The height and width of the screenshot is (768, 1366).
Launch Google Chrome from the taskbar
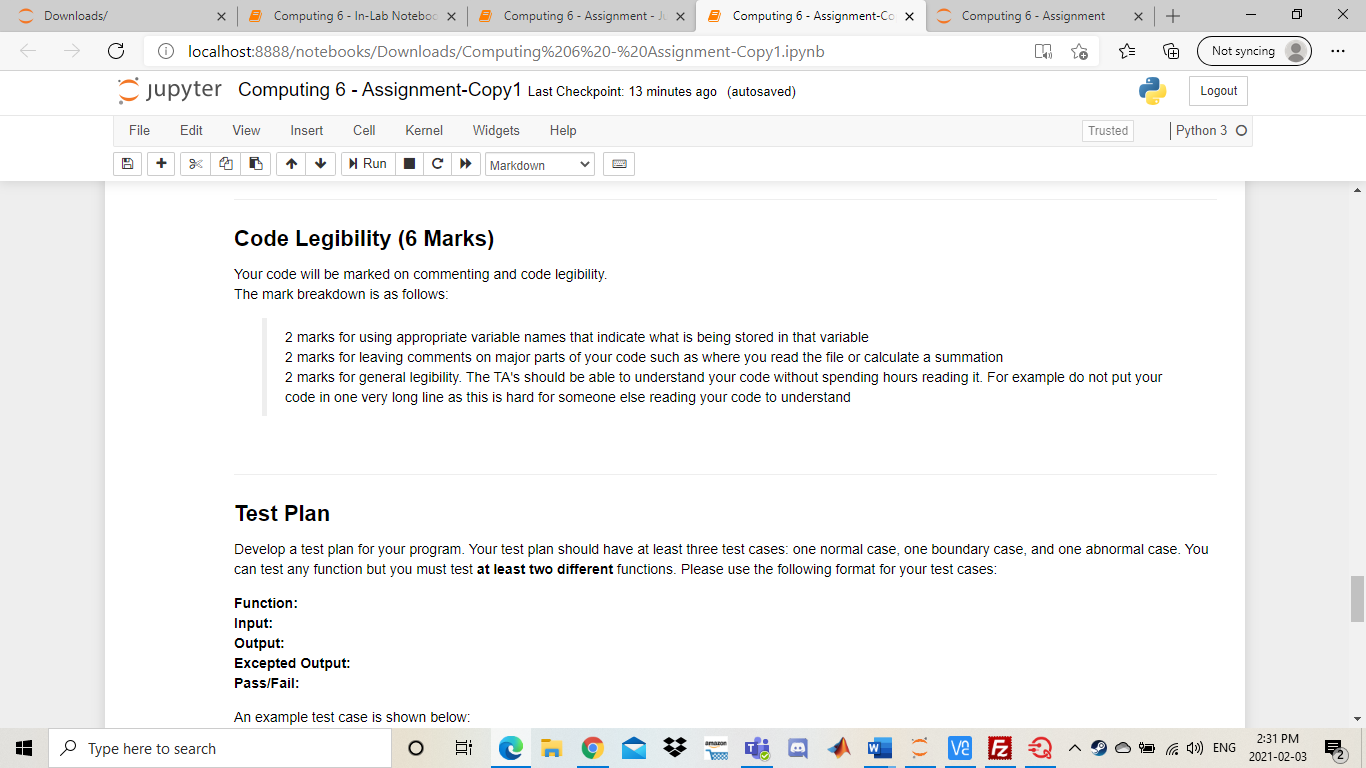coord(593,748)
